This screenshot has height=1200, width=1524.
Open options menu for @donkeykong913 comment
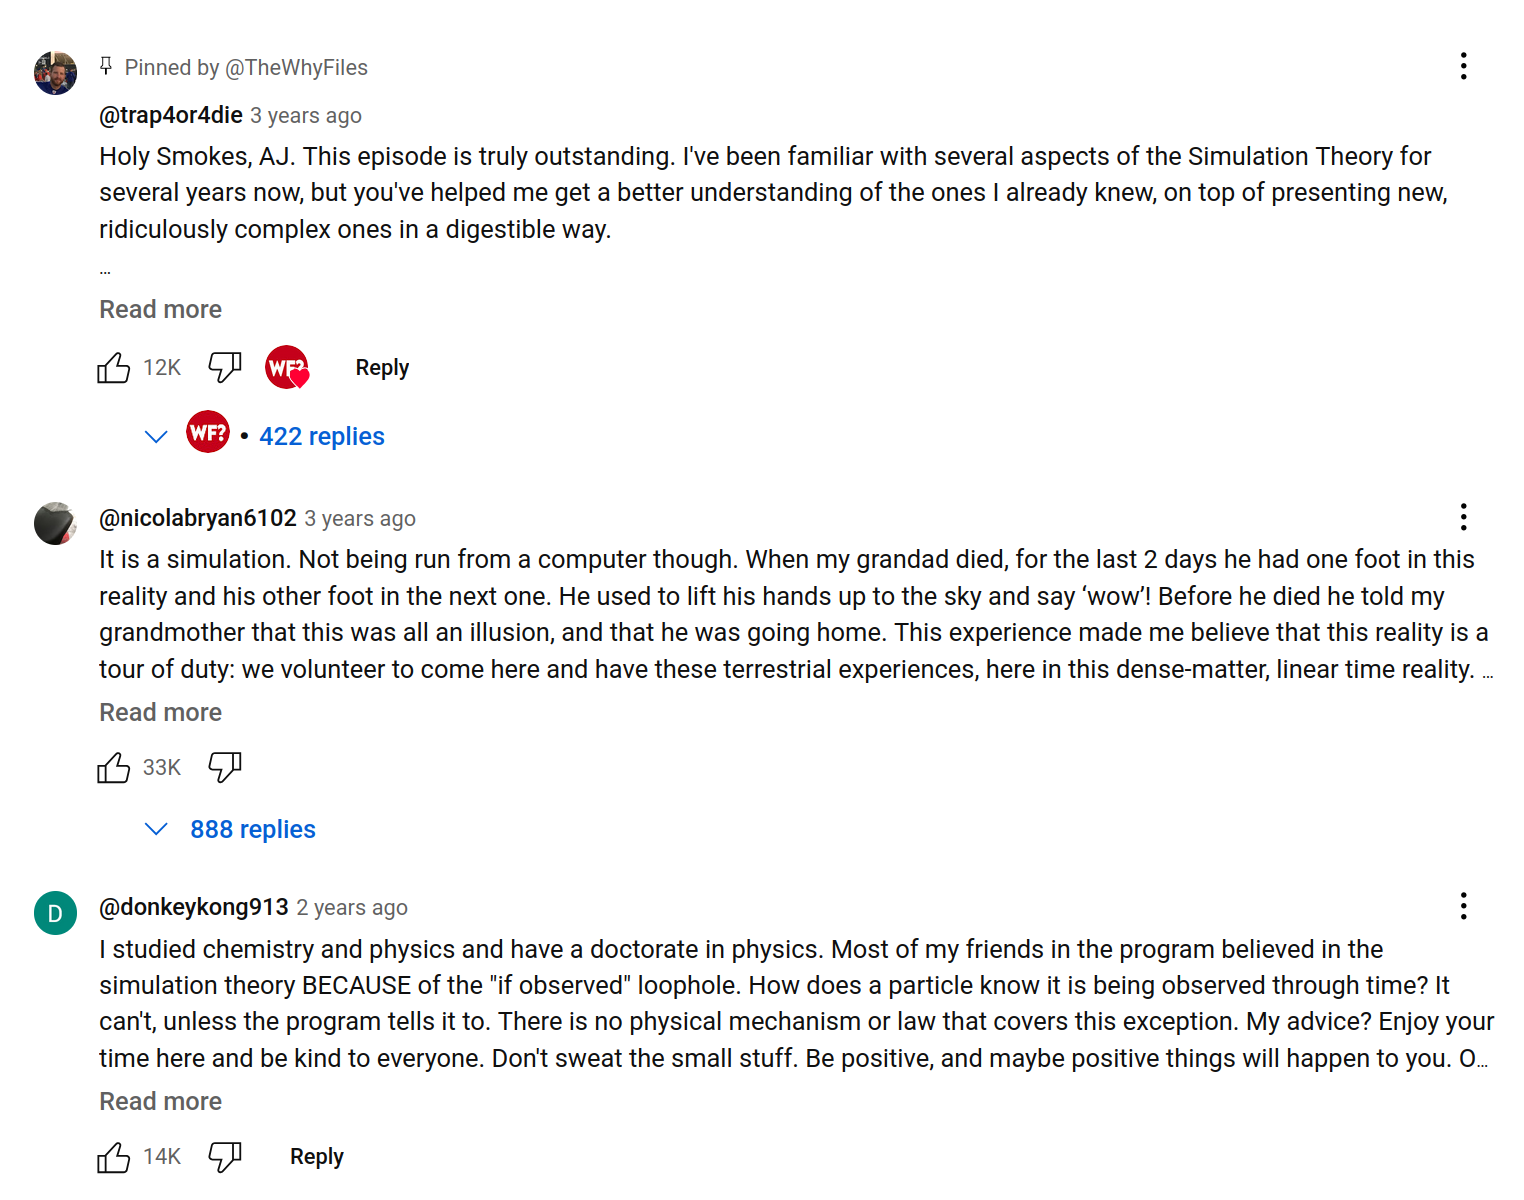coord(1463,906)
